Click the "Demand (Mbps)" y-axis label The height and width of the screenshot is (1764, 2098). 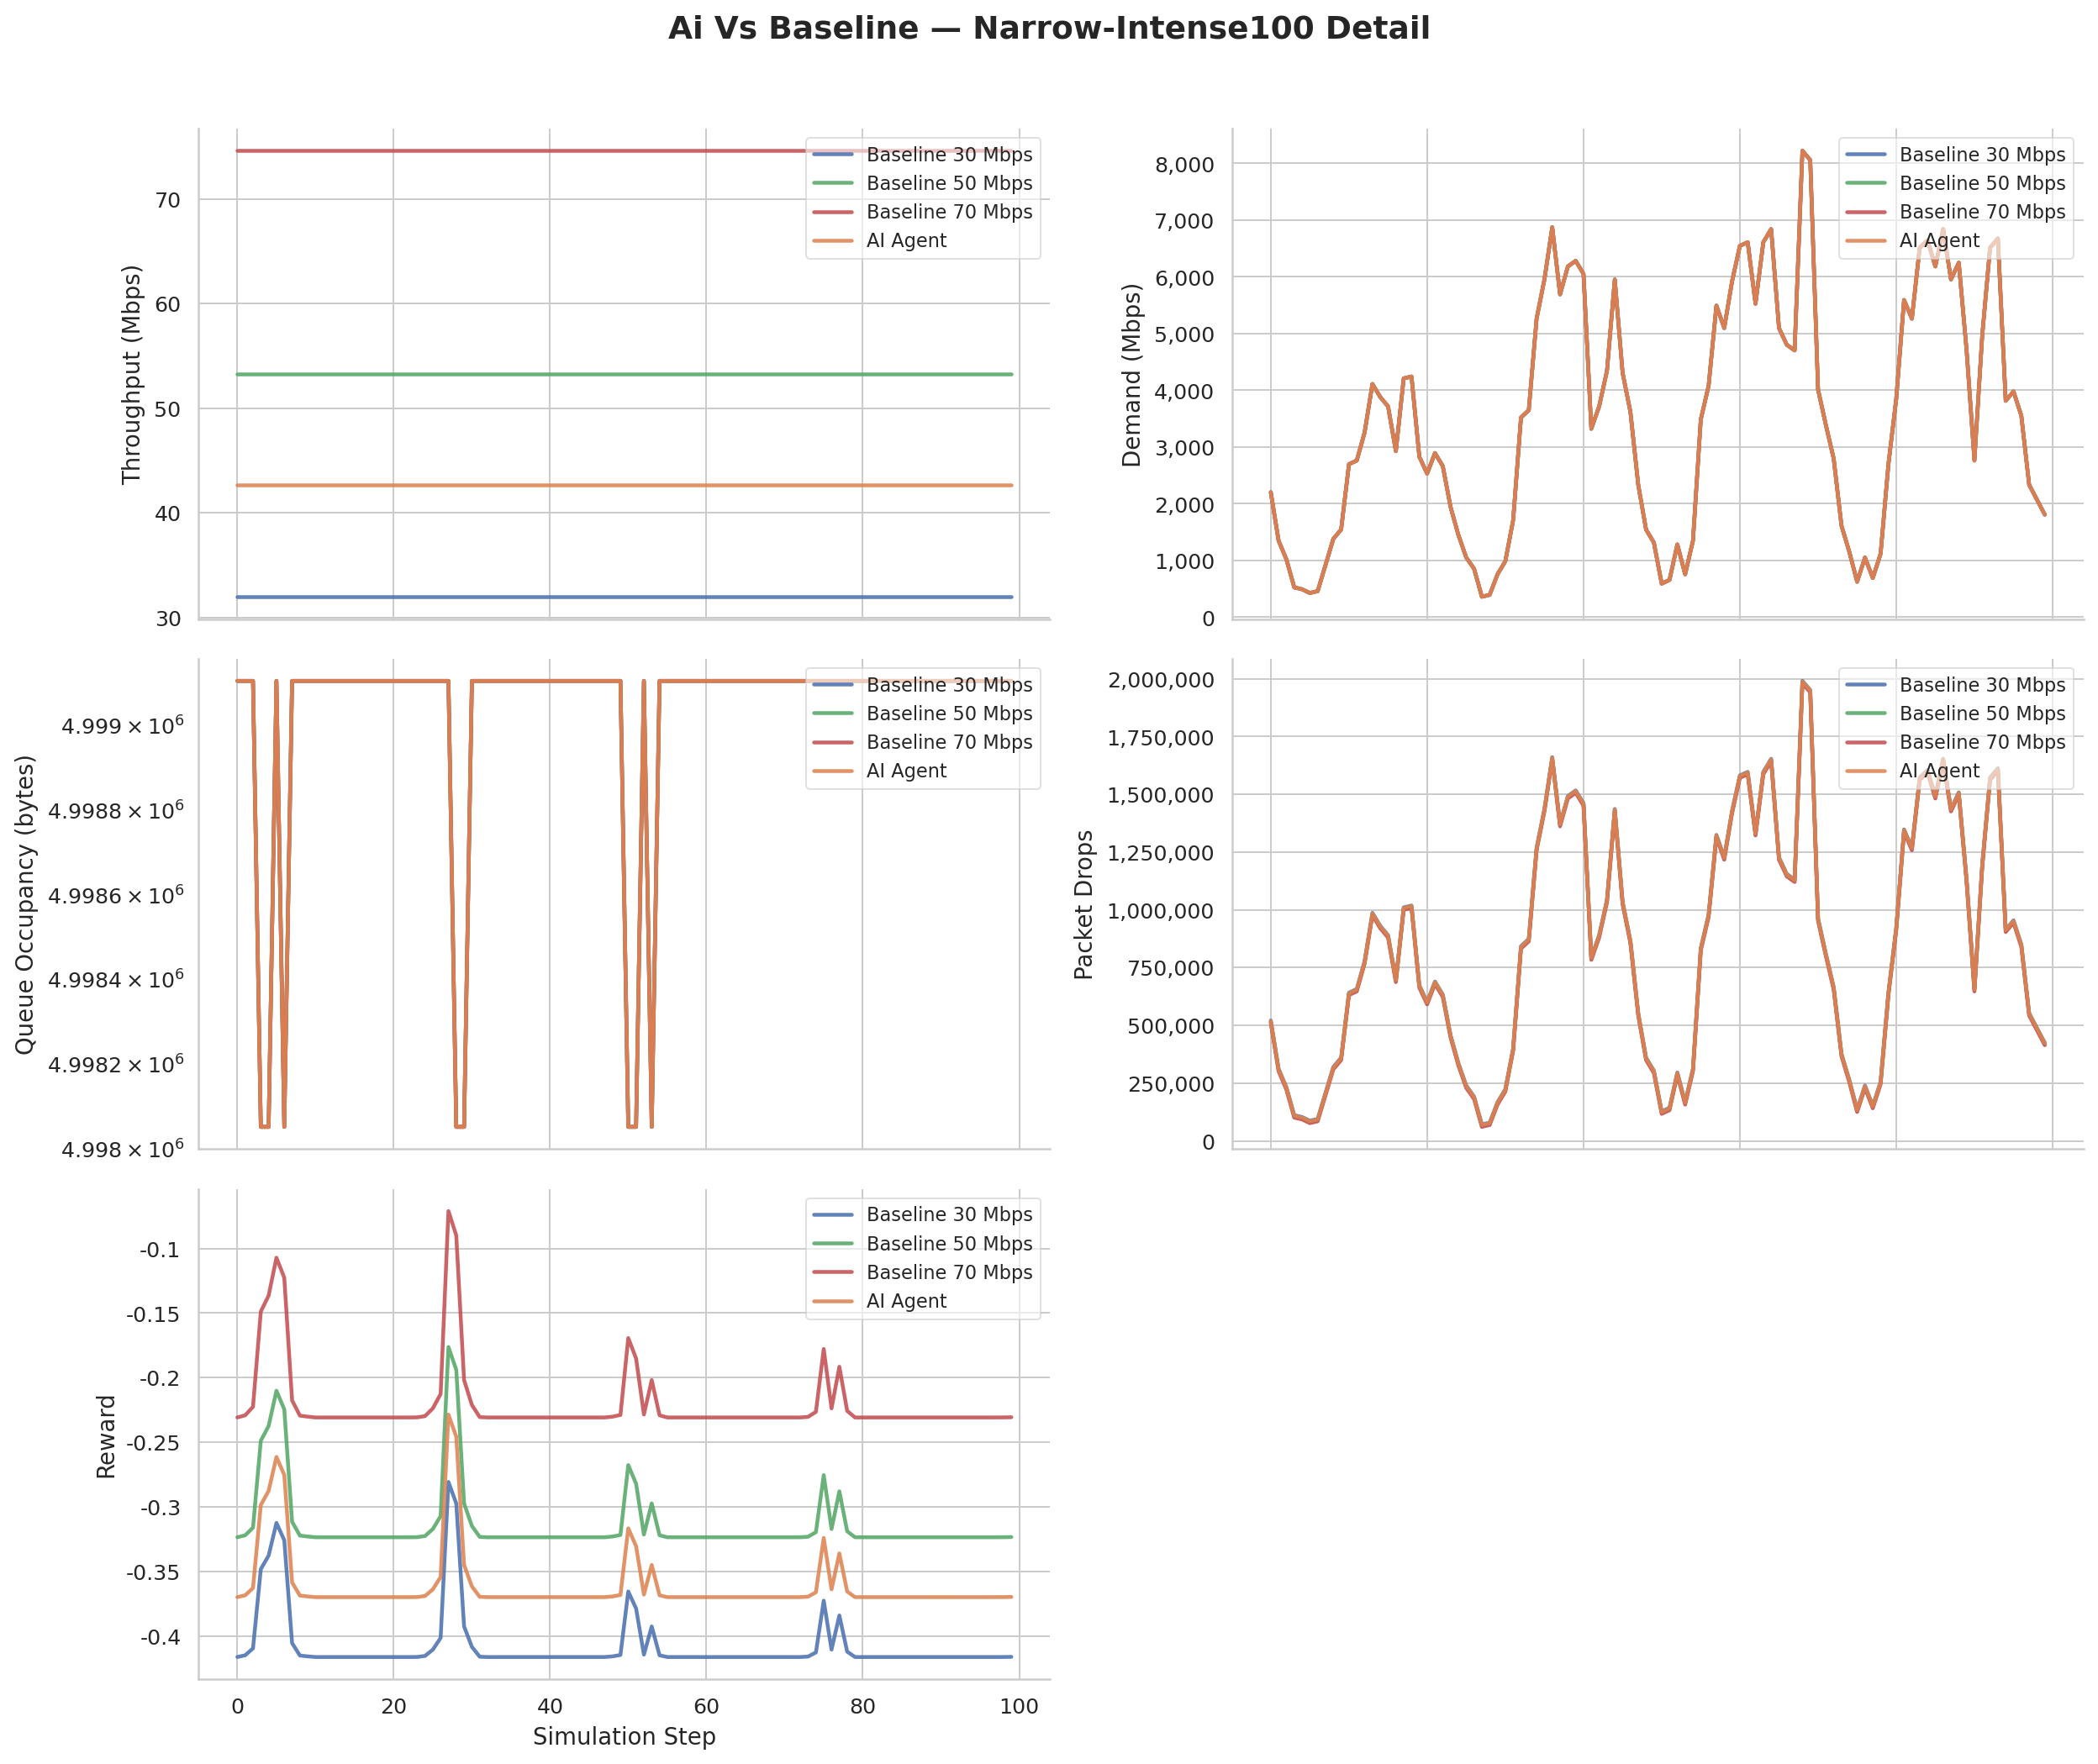1131,374
